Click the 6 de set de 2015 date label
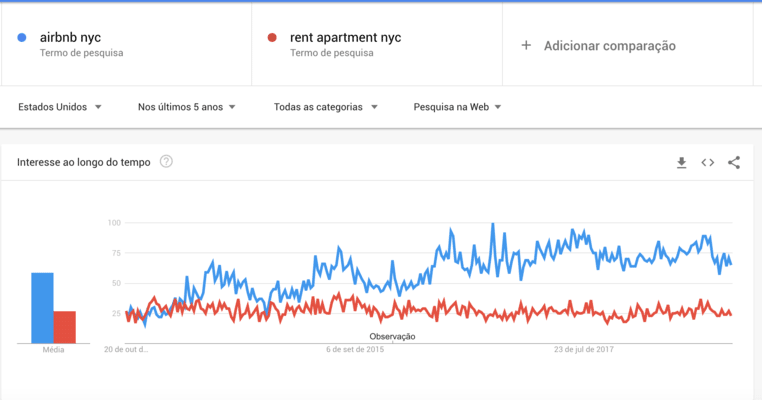Image resolution: width=762 pixels, height=400 pixels. click(x=355, y=350)
